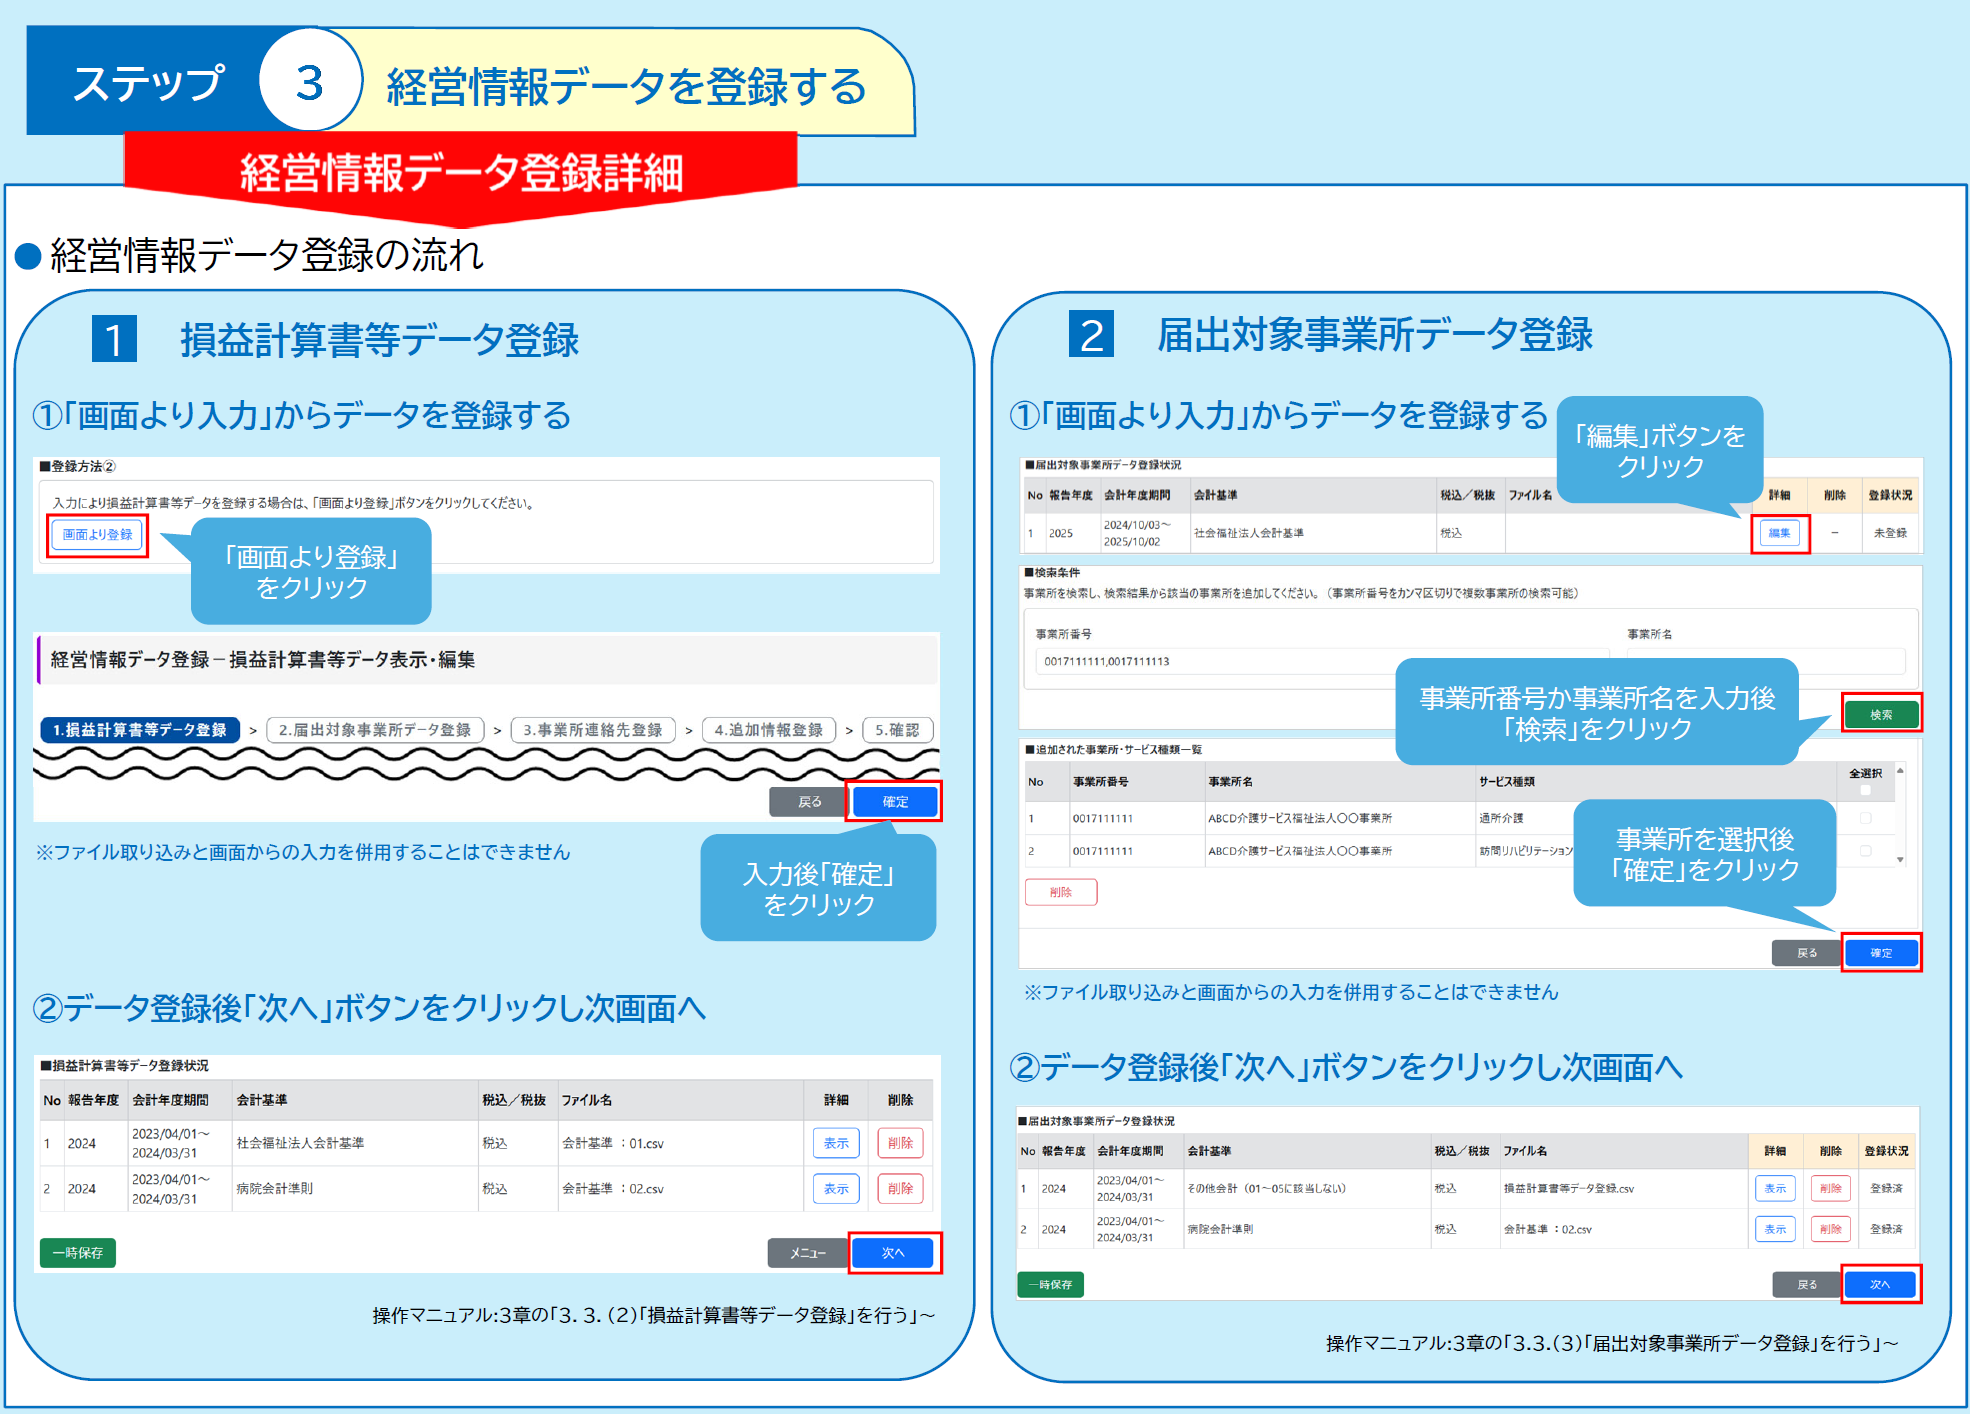Click the 事業所名 input field
1970x1414 pixels.
pos(1765,661)
